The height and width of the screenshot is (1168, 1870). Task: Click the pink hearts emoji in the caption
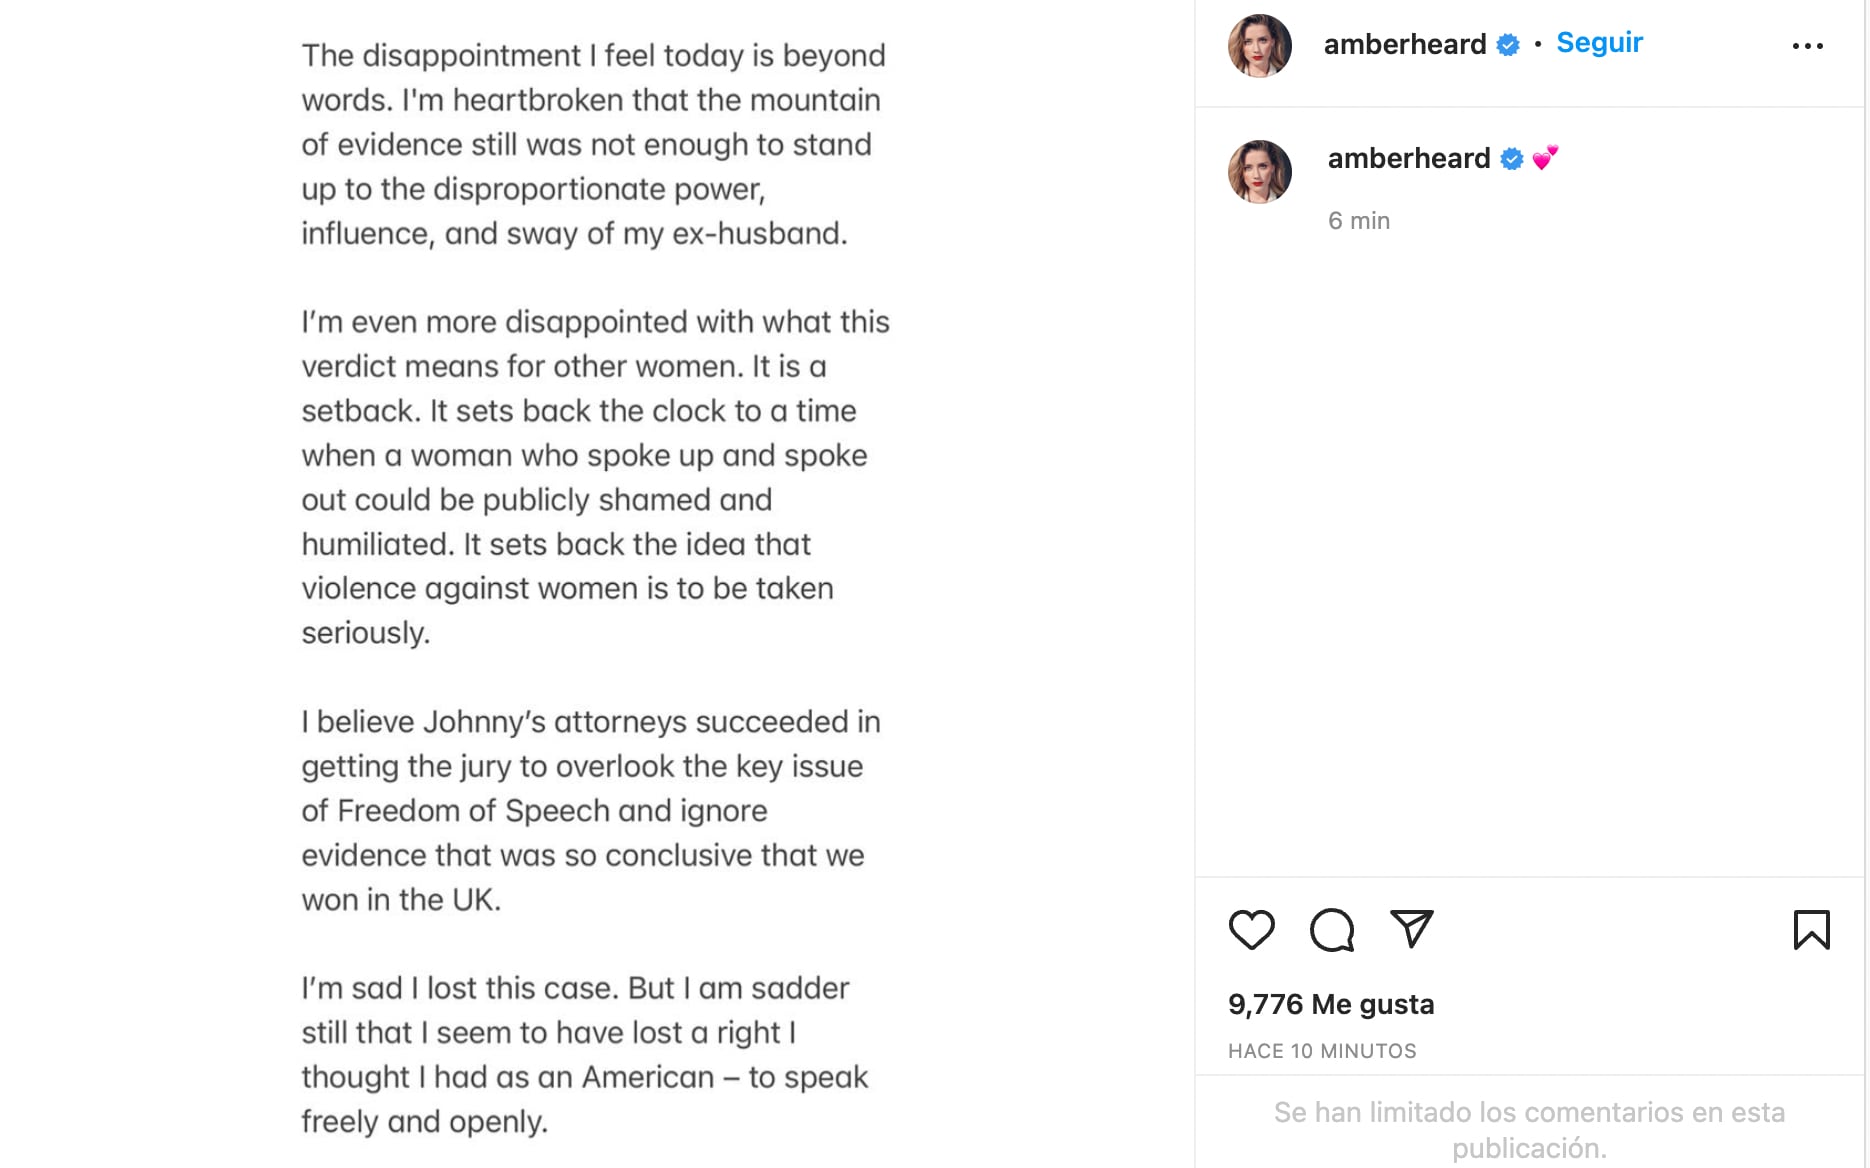1545,158
